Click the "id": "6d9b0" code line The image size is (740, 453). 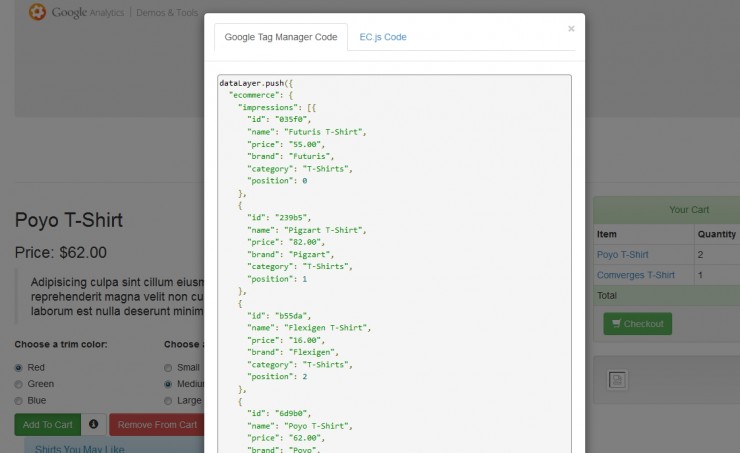point(279,413)
